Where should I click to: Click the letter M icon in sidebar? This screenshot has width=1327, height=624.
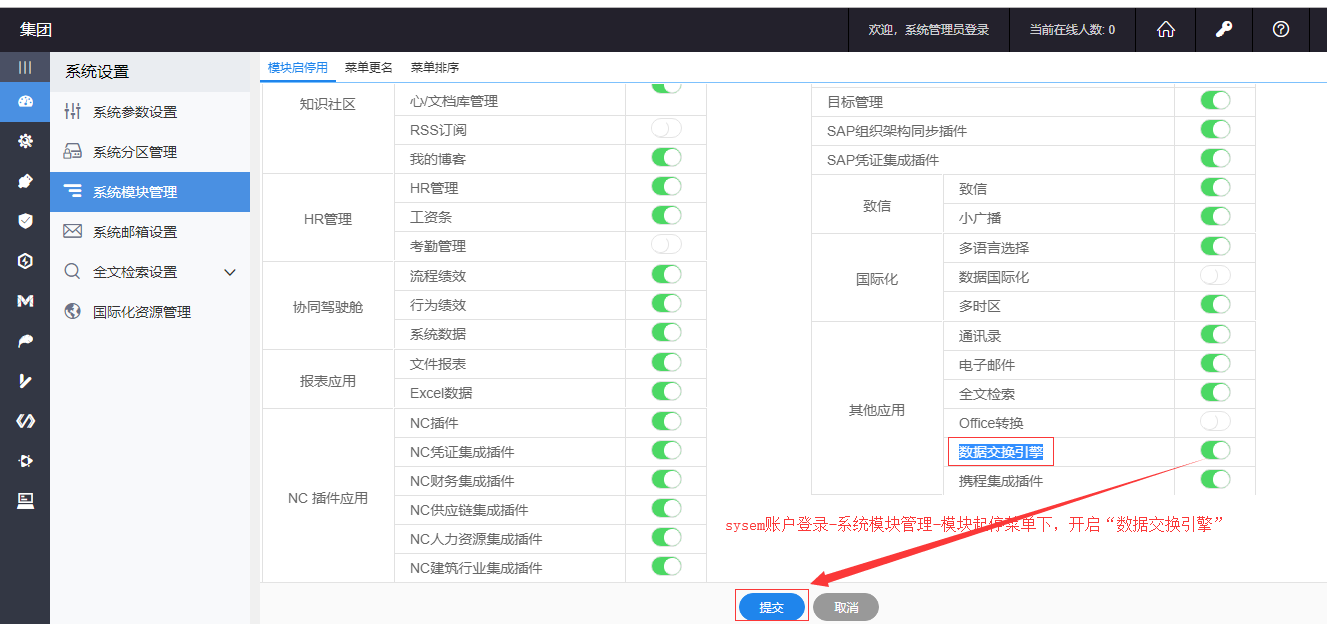click(x=25, y=301)
